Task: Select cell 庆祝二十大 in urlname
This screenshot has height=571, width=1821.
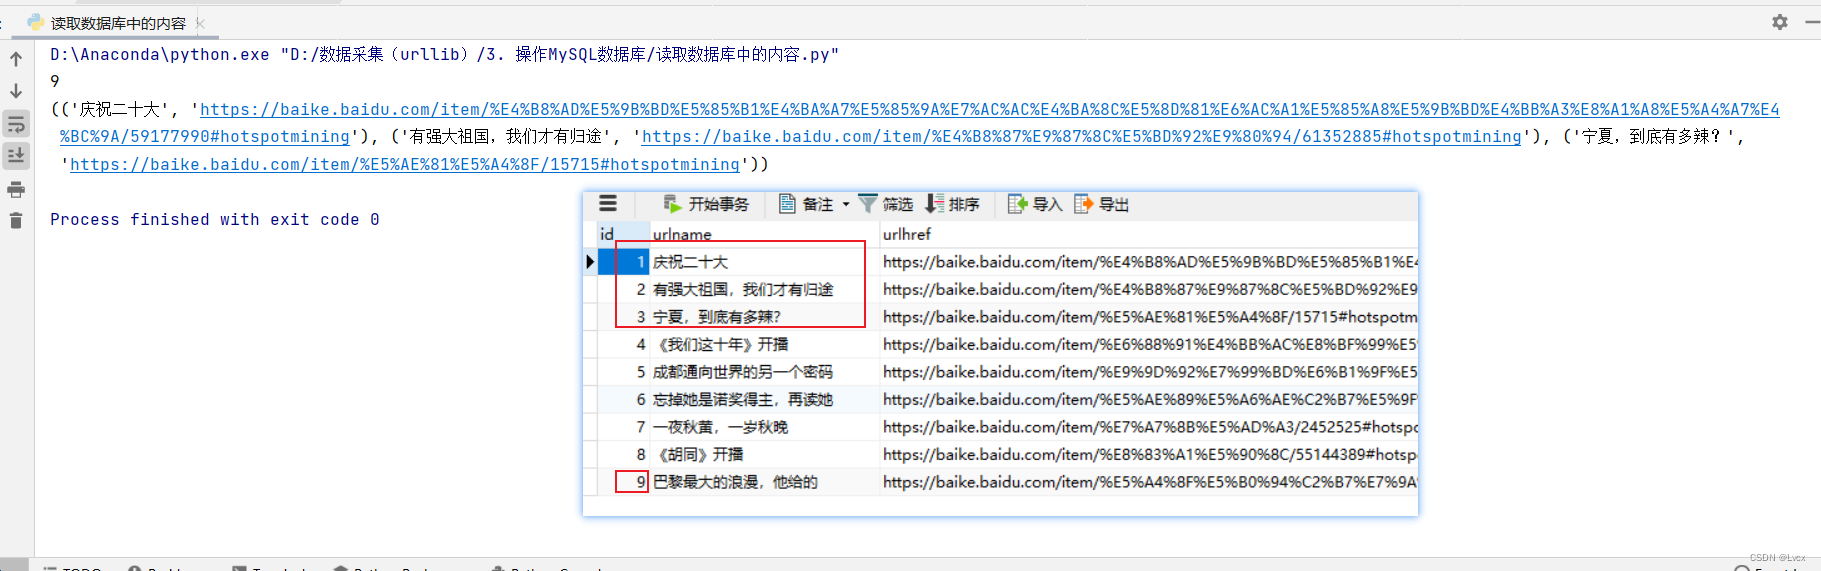Action: point(764,262)
